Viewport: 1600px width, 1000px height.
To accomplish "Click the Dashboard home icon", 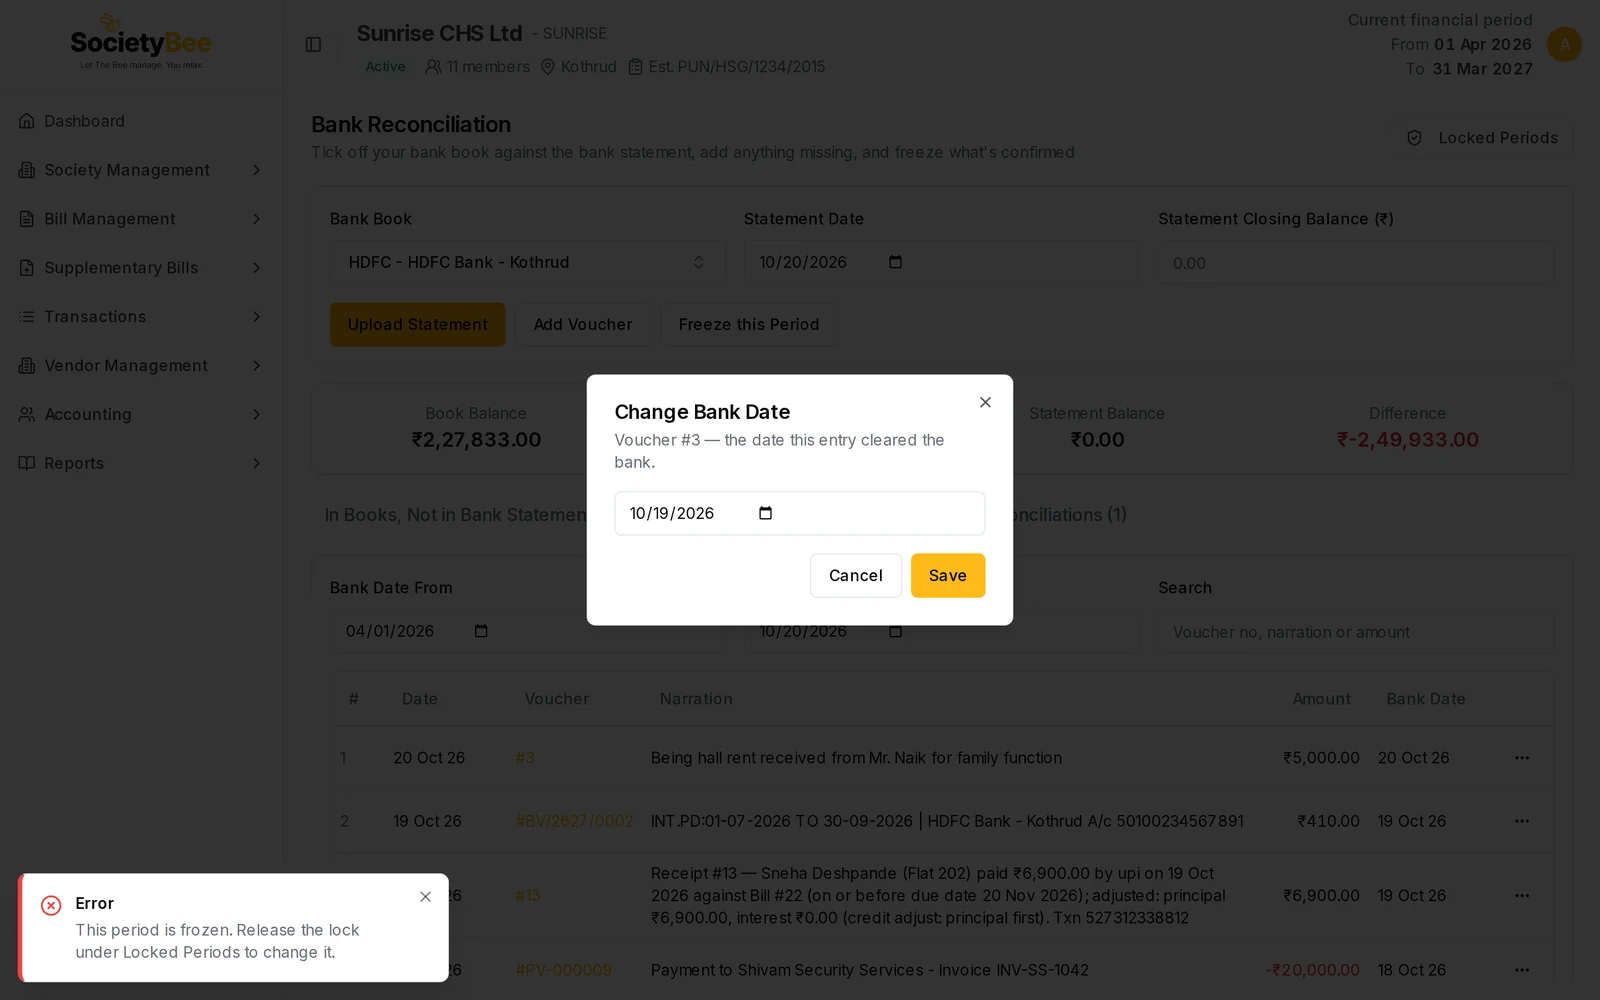I will click(x=27, y=121).
